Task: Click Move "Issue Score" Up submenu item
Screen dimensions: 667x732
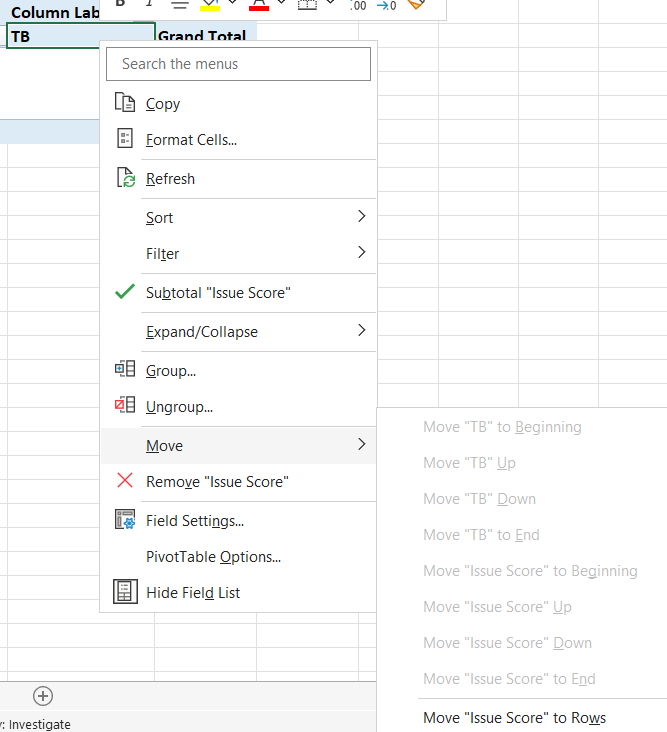Action: point(497,606)
